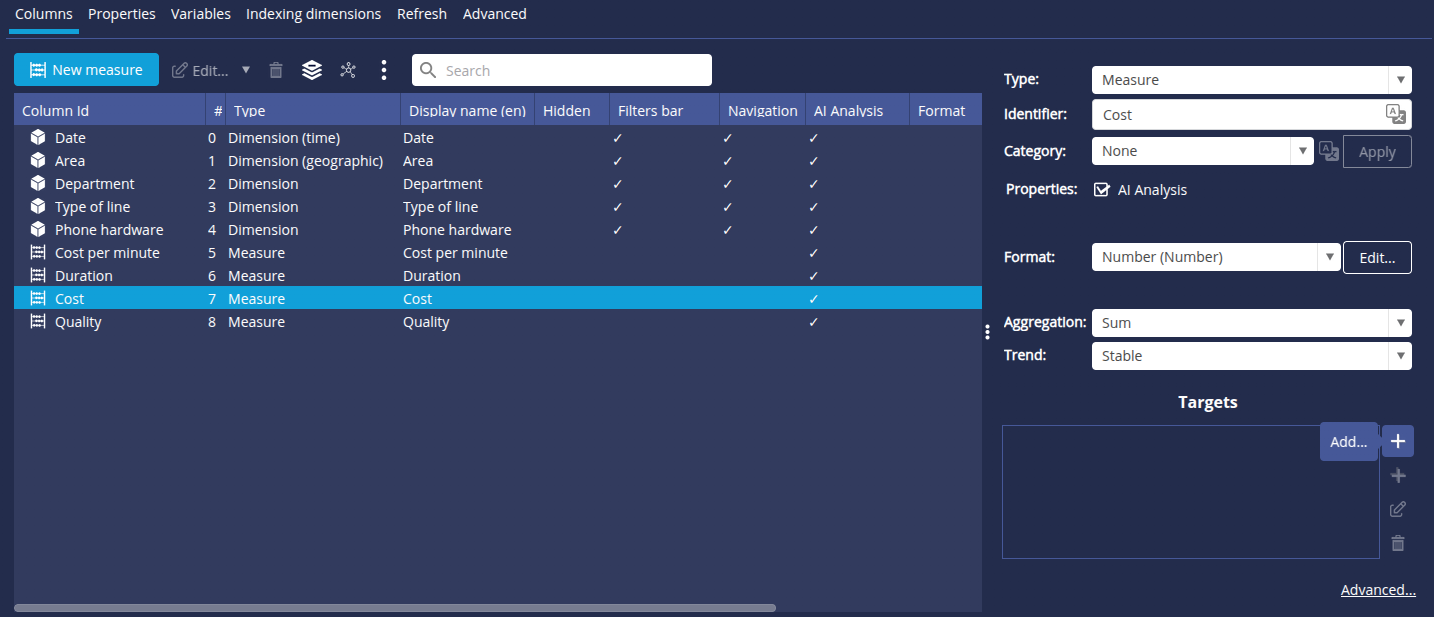
Task: Click the stacked layers icon in toolbar
Action: tap(312, 70)
